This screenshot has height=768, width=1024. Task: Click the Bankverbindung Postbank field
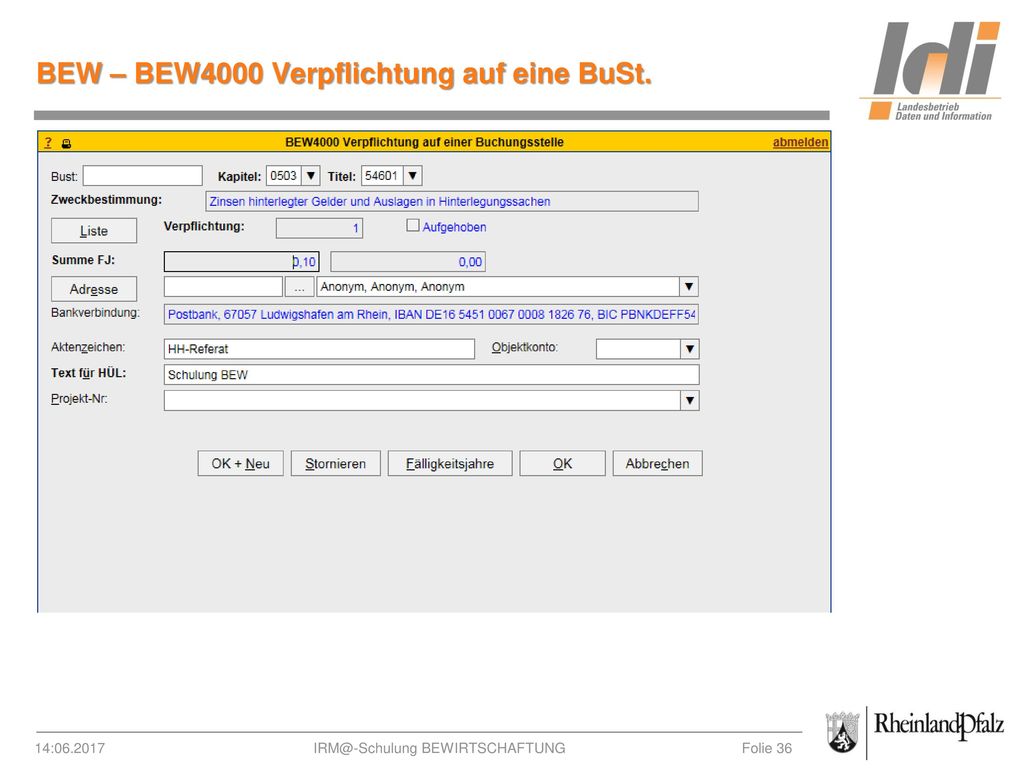tap(431, 314)
